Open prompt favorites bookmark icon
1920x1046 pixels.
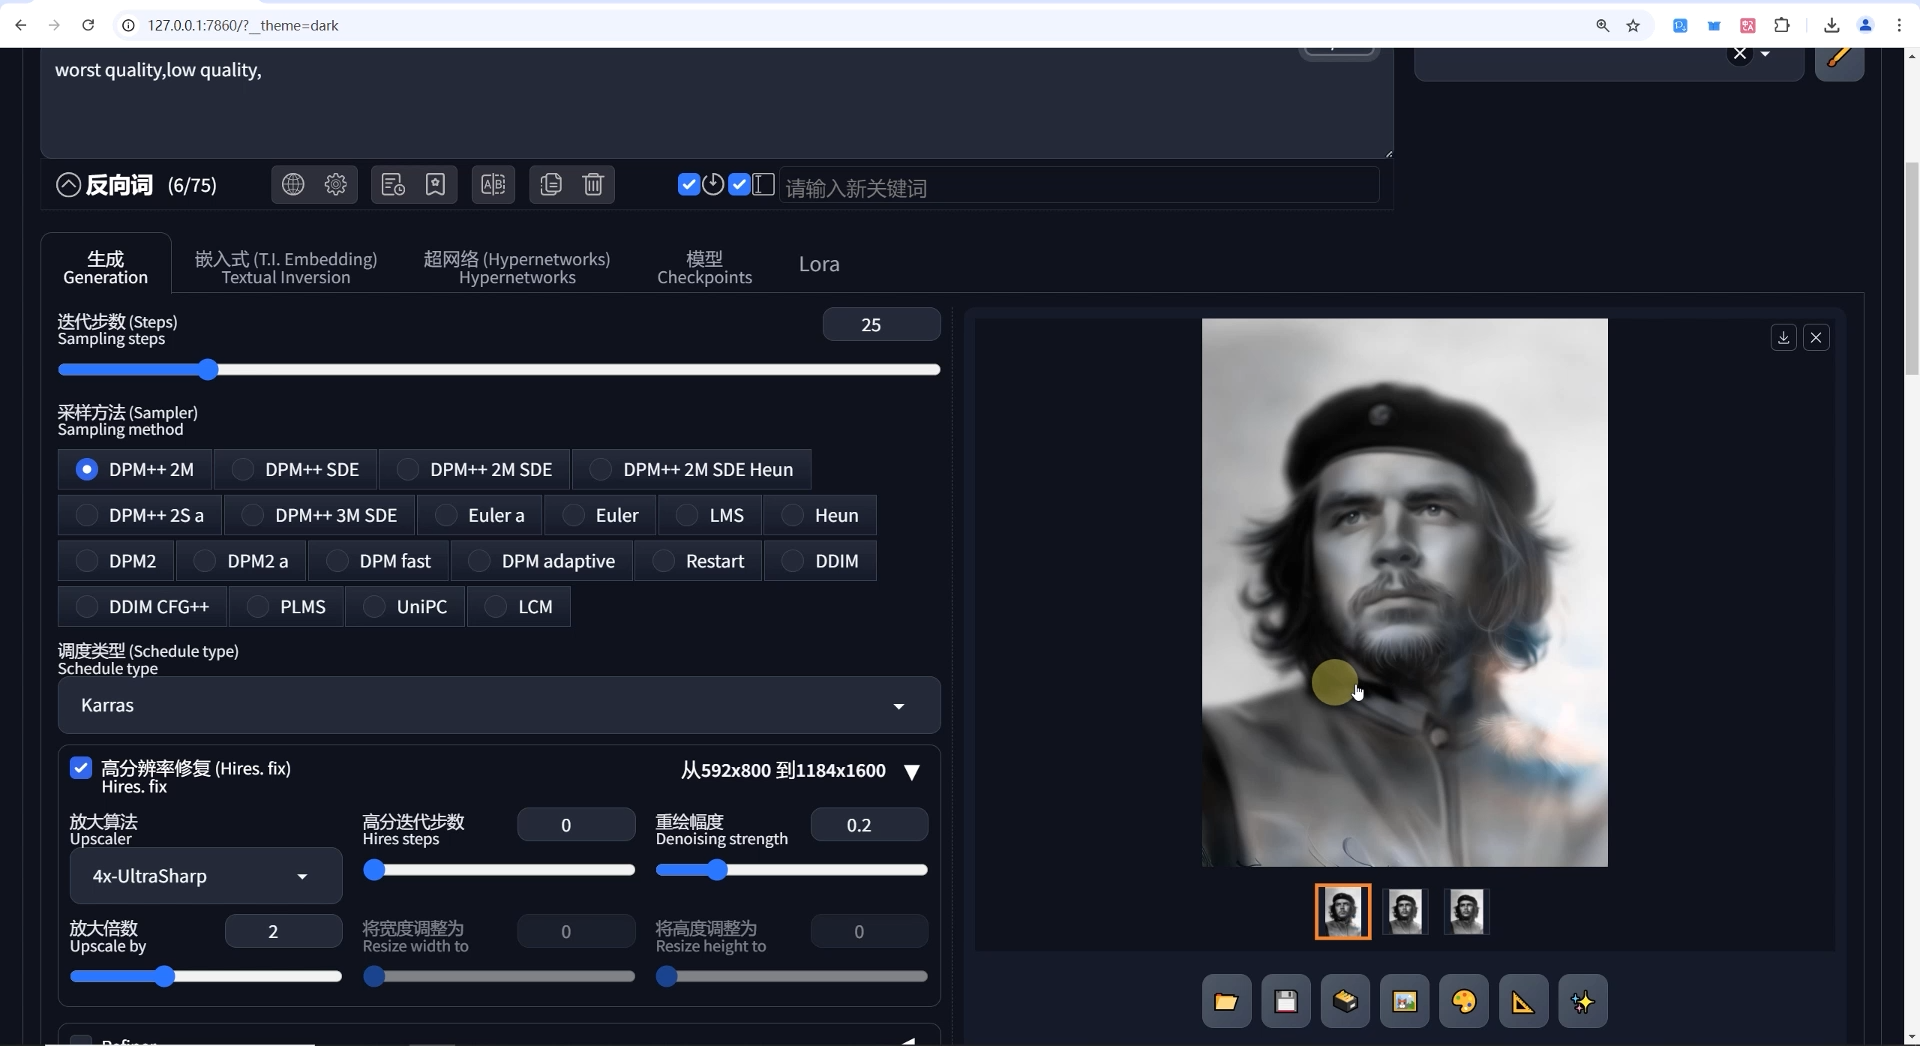click(435, 185)
